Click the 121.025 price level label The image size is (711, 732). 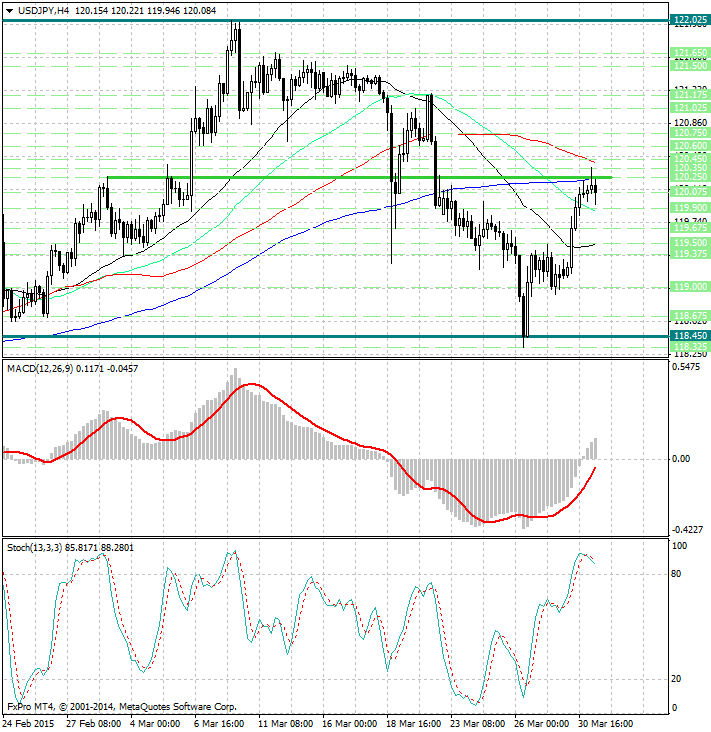(x=690, y=108)
